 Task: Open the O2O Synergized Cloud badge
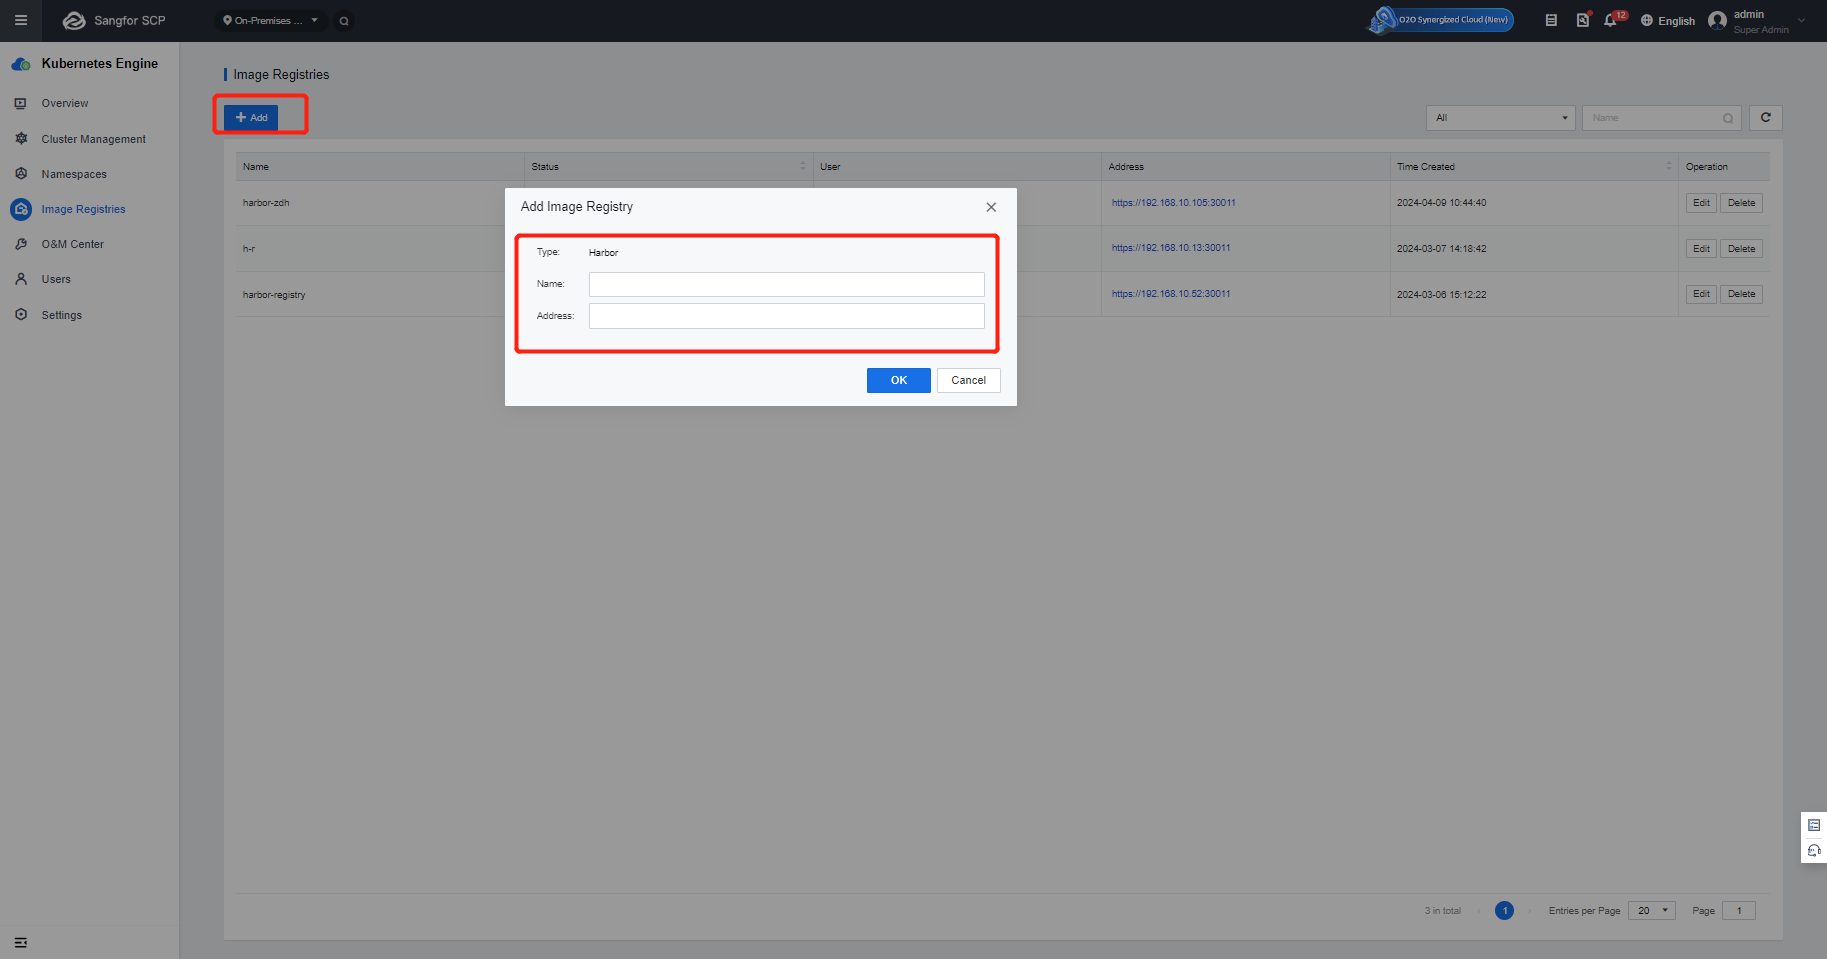click(x=1441, y=20)
